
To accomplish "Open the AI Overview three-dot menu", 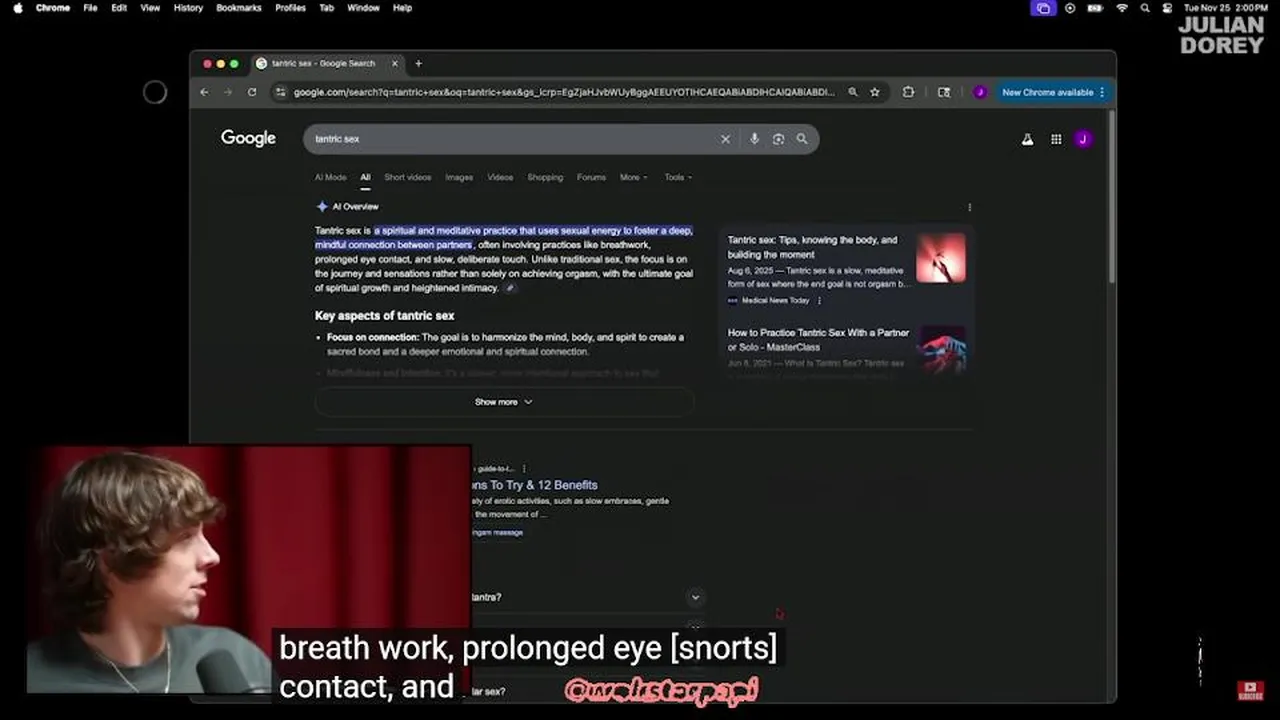I will tap(969, 207).
